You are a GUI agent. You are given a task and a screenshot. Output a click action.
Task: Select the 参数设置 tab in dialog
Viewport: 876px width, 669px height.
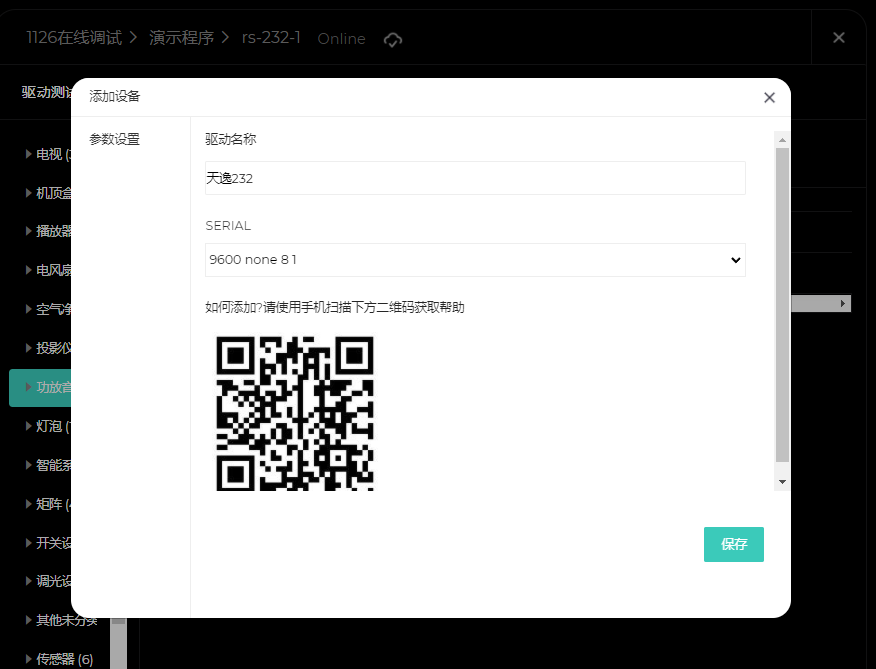pos(115,139)
